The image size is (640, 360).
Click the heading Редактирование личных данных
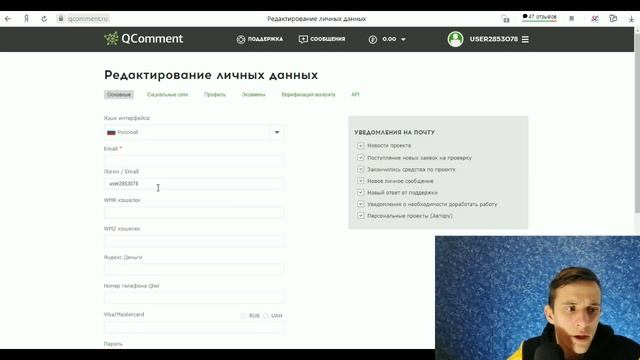(x=211, y=75)
